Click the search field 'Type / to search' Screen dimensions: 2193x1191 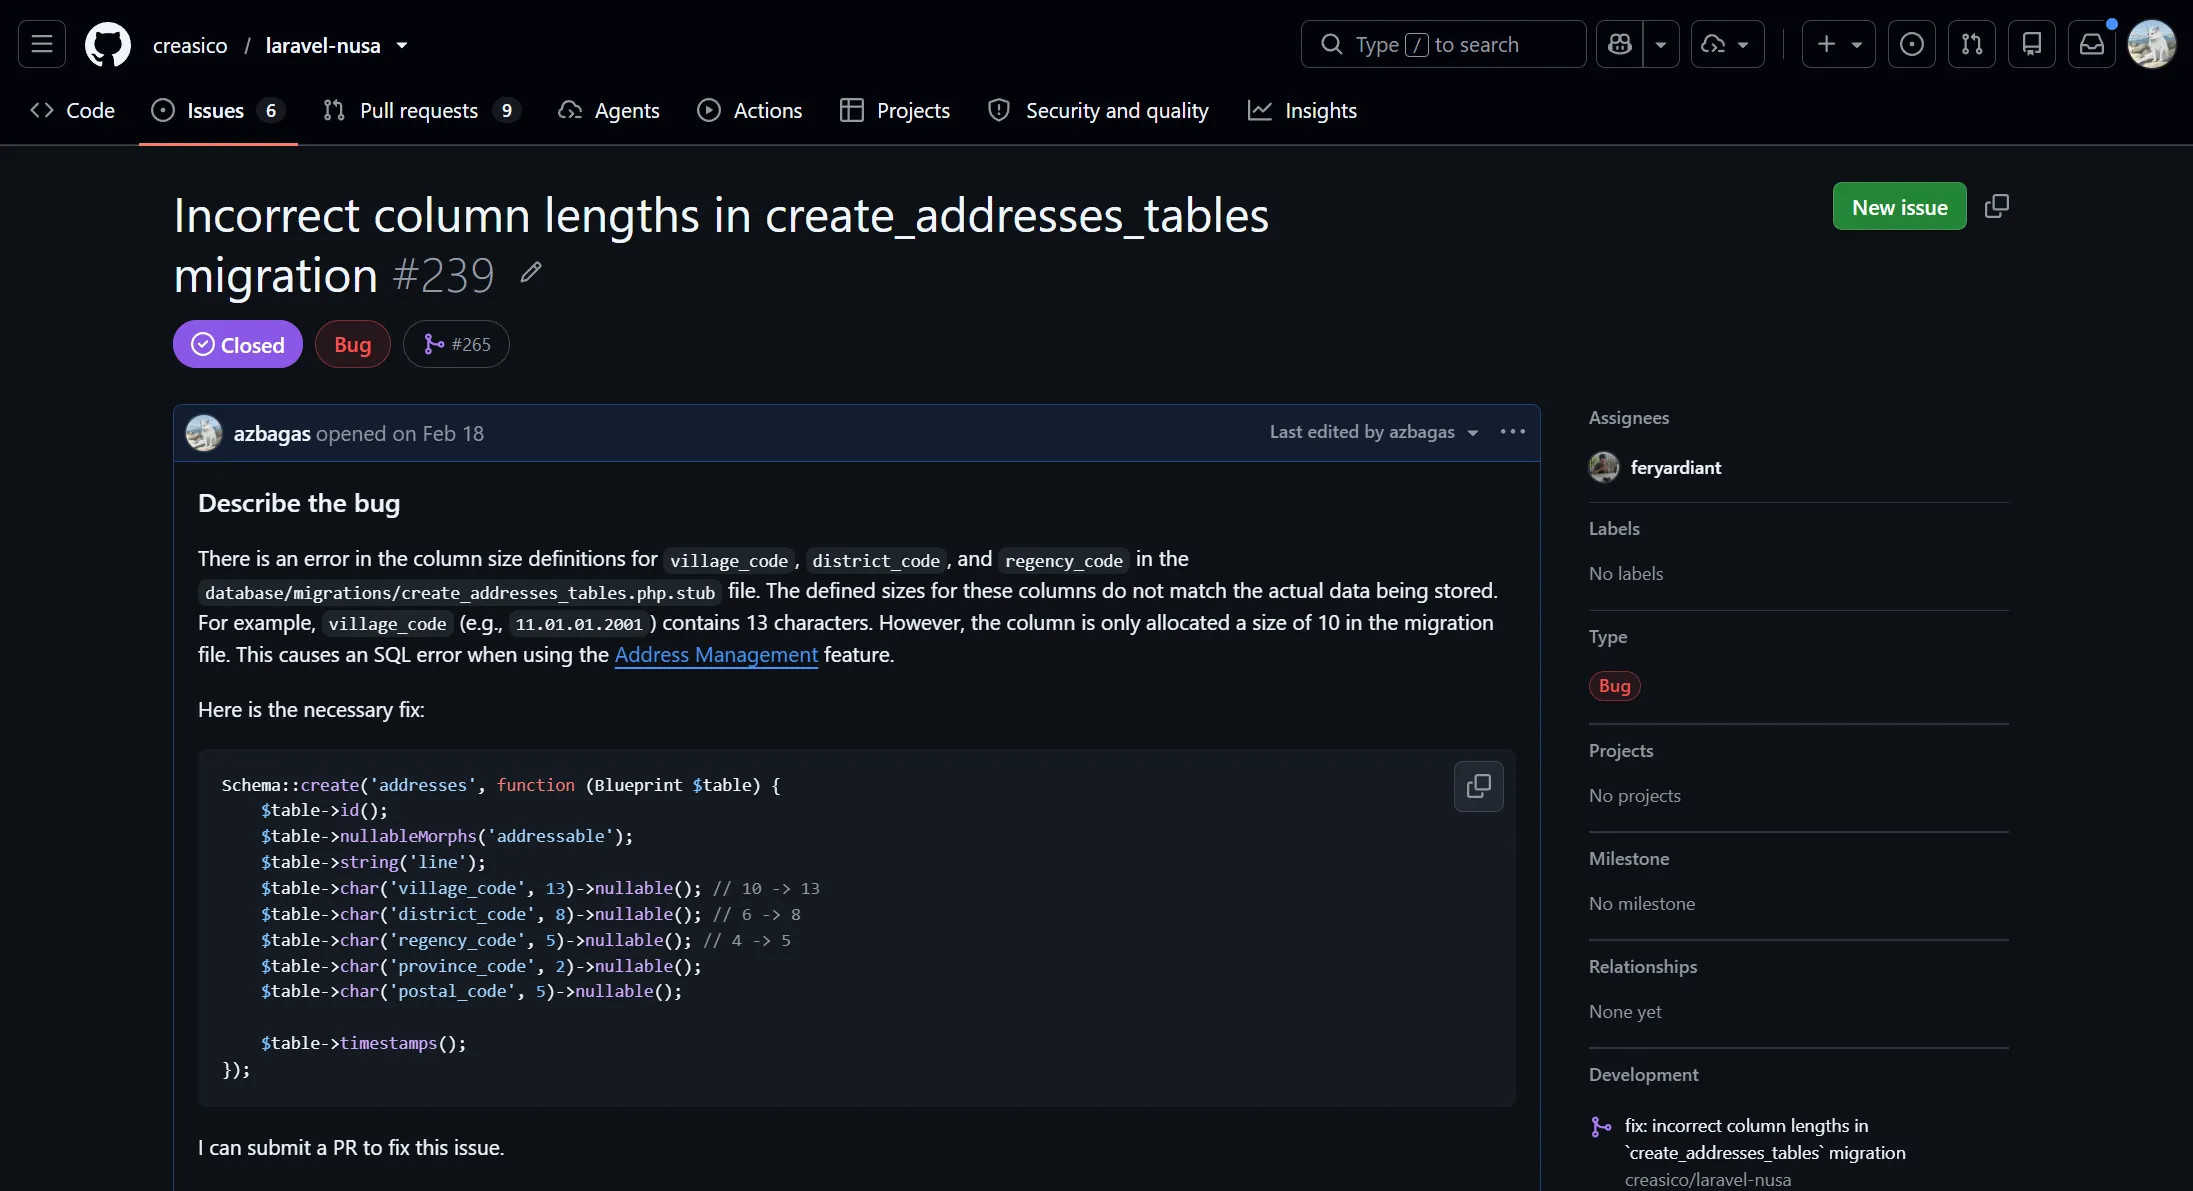(x=1443, y=44)
